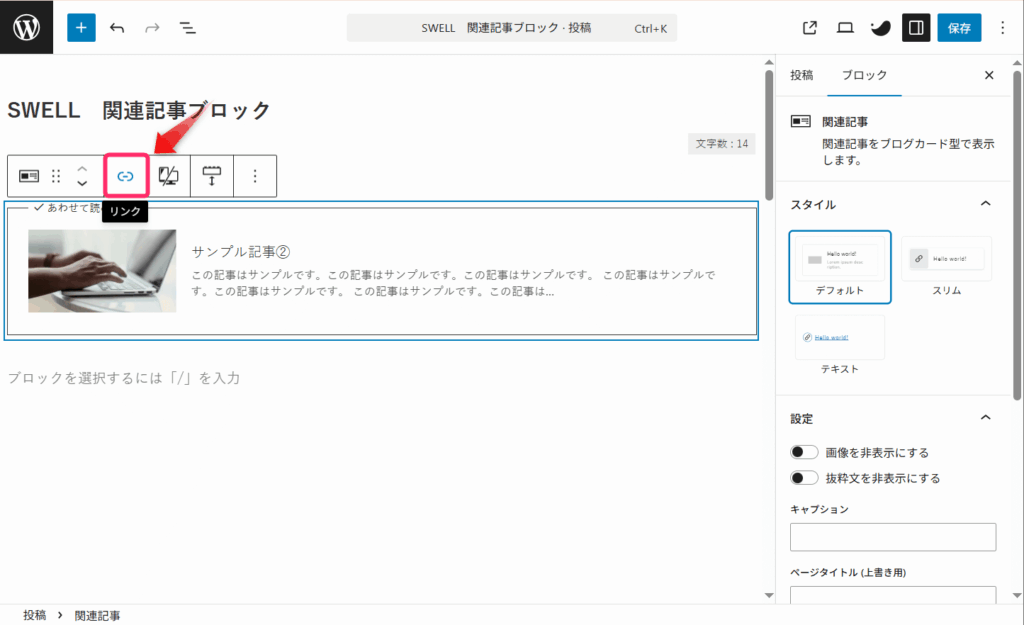Click the editor canvas vertical scrollbar

[x=769, y=135]
